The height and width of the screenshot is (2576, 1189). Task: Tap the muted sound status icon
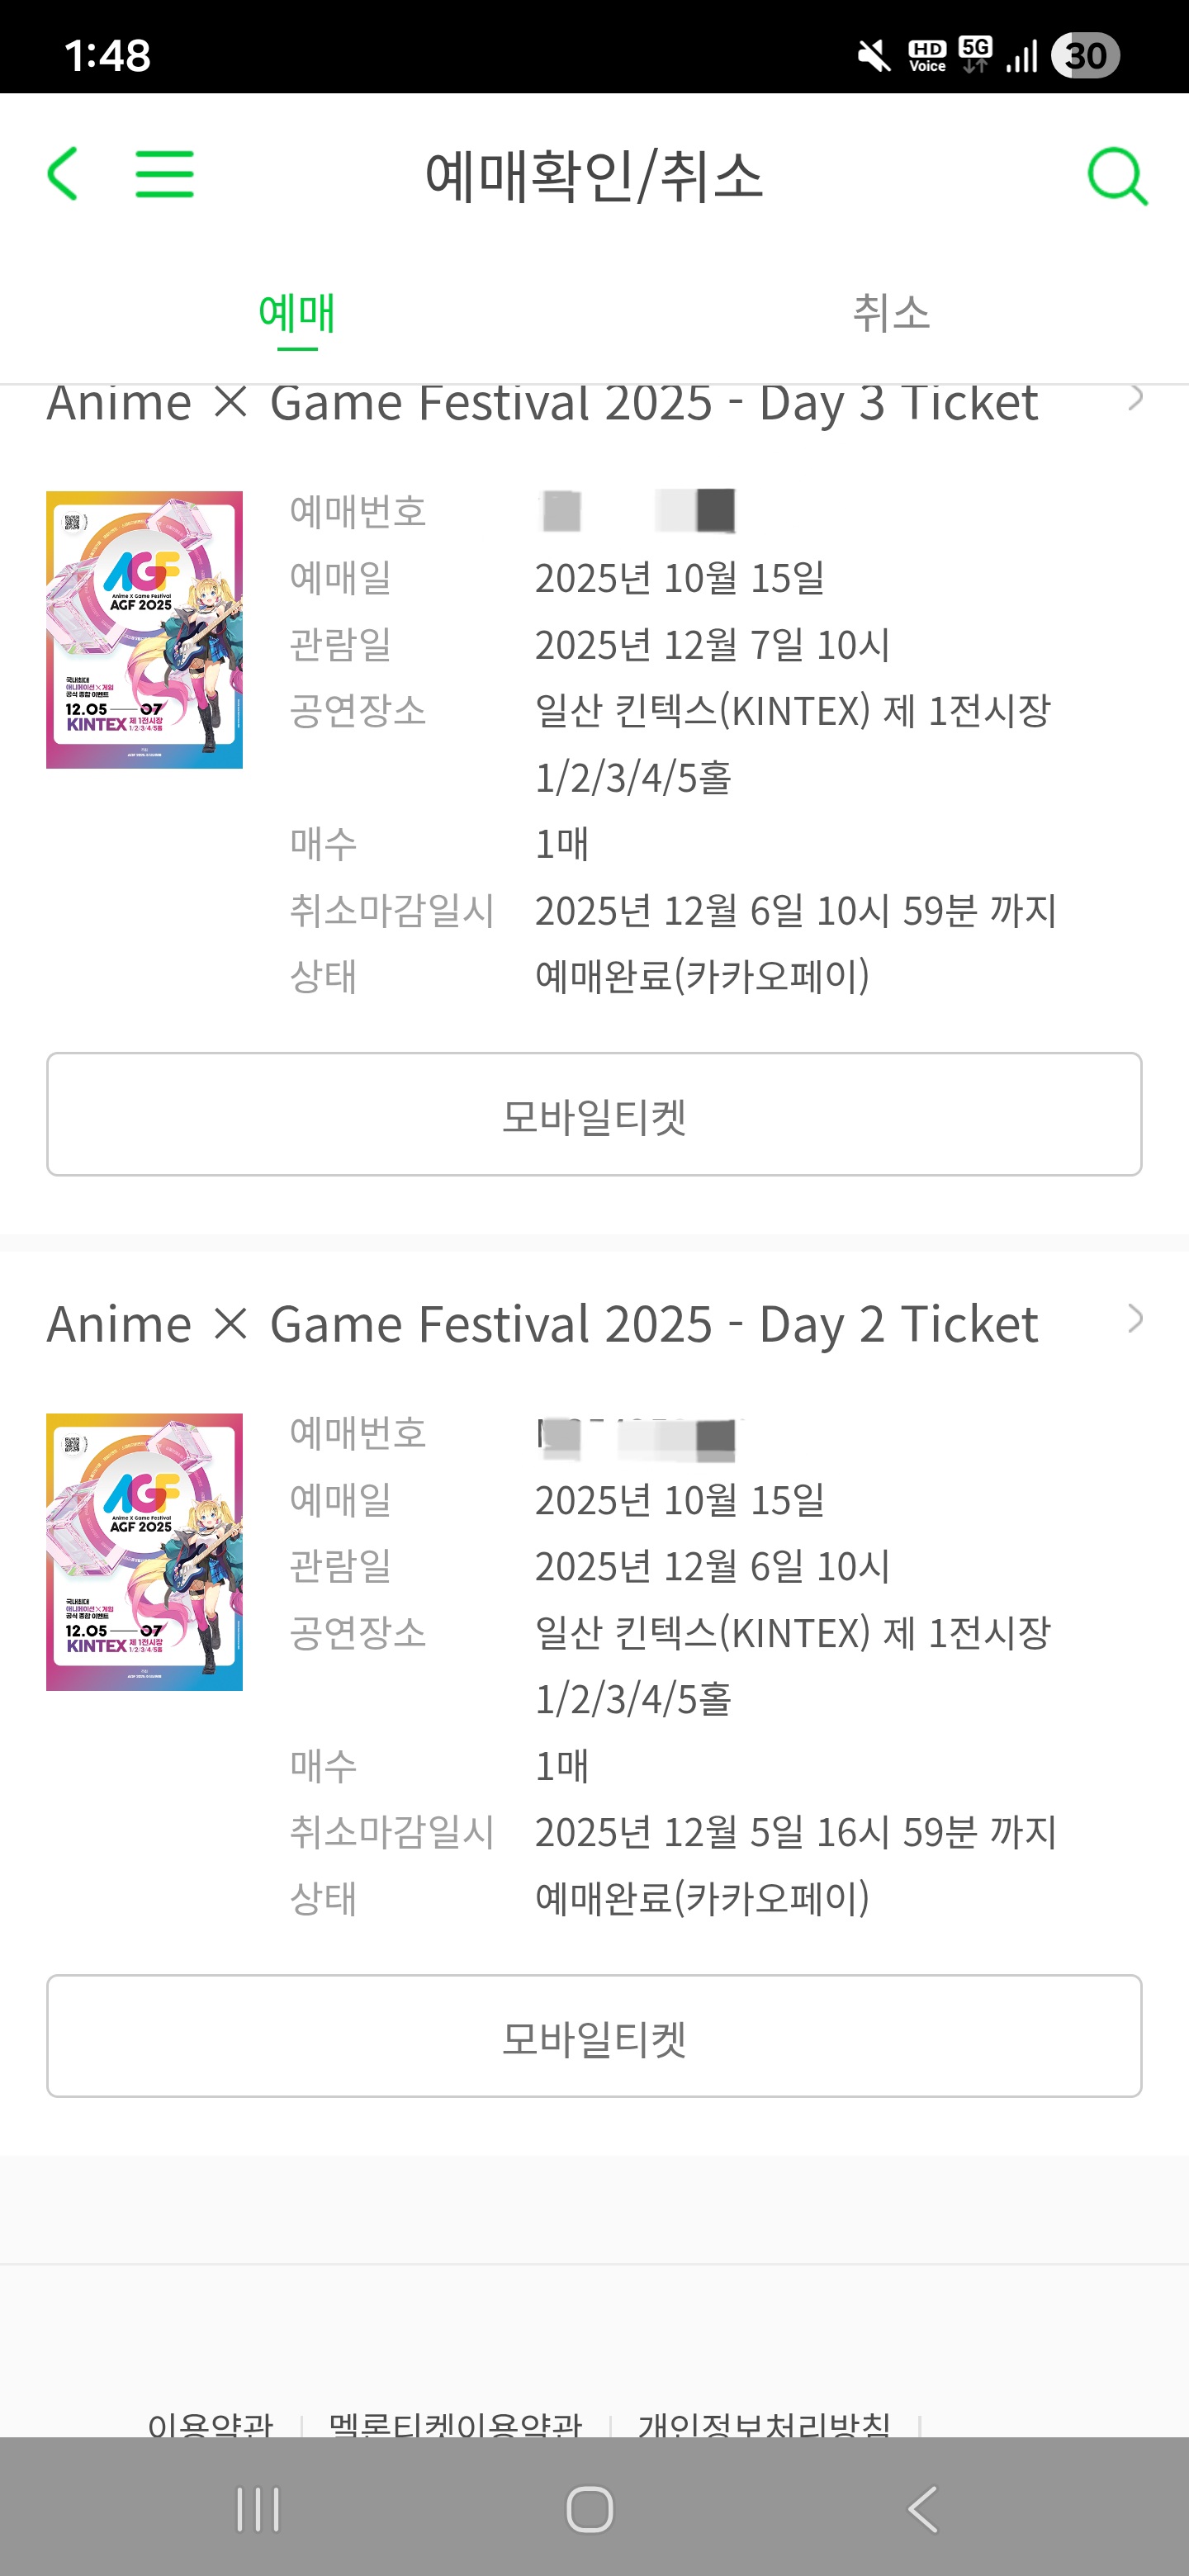[x=873, y=55]
